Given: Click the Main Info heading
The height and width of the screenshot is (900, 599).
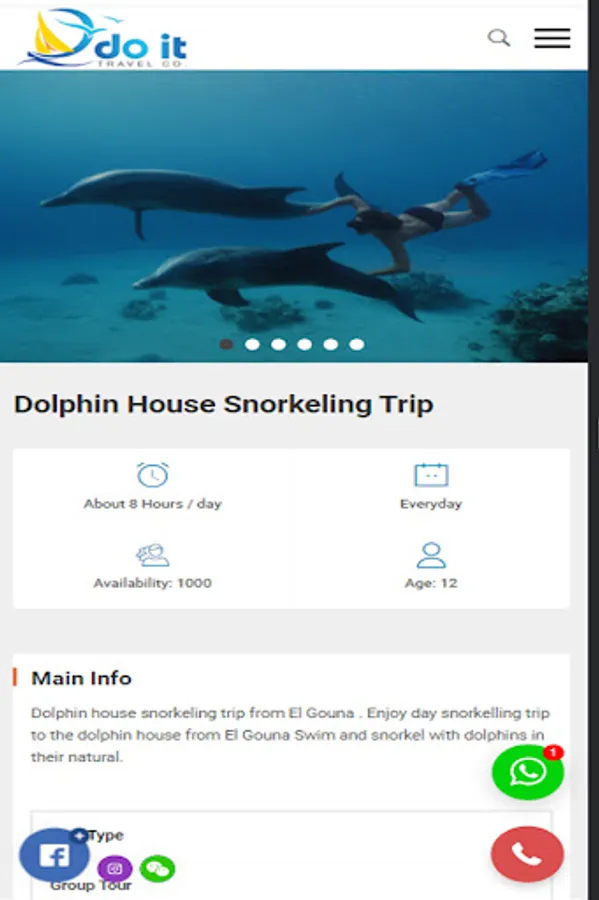Looking at the screenshot, I should click(81, 678).
